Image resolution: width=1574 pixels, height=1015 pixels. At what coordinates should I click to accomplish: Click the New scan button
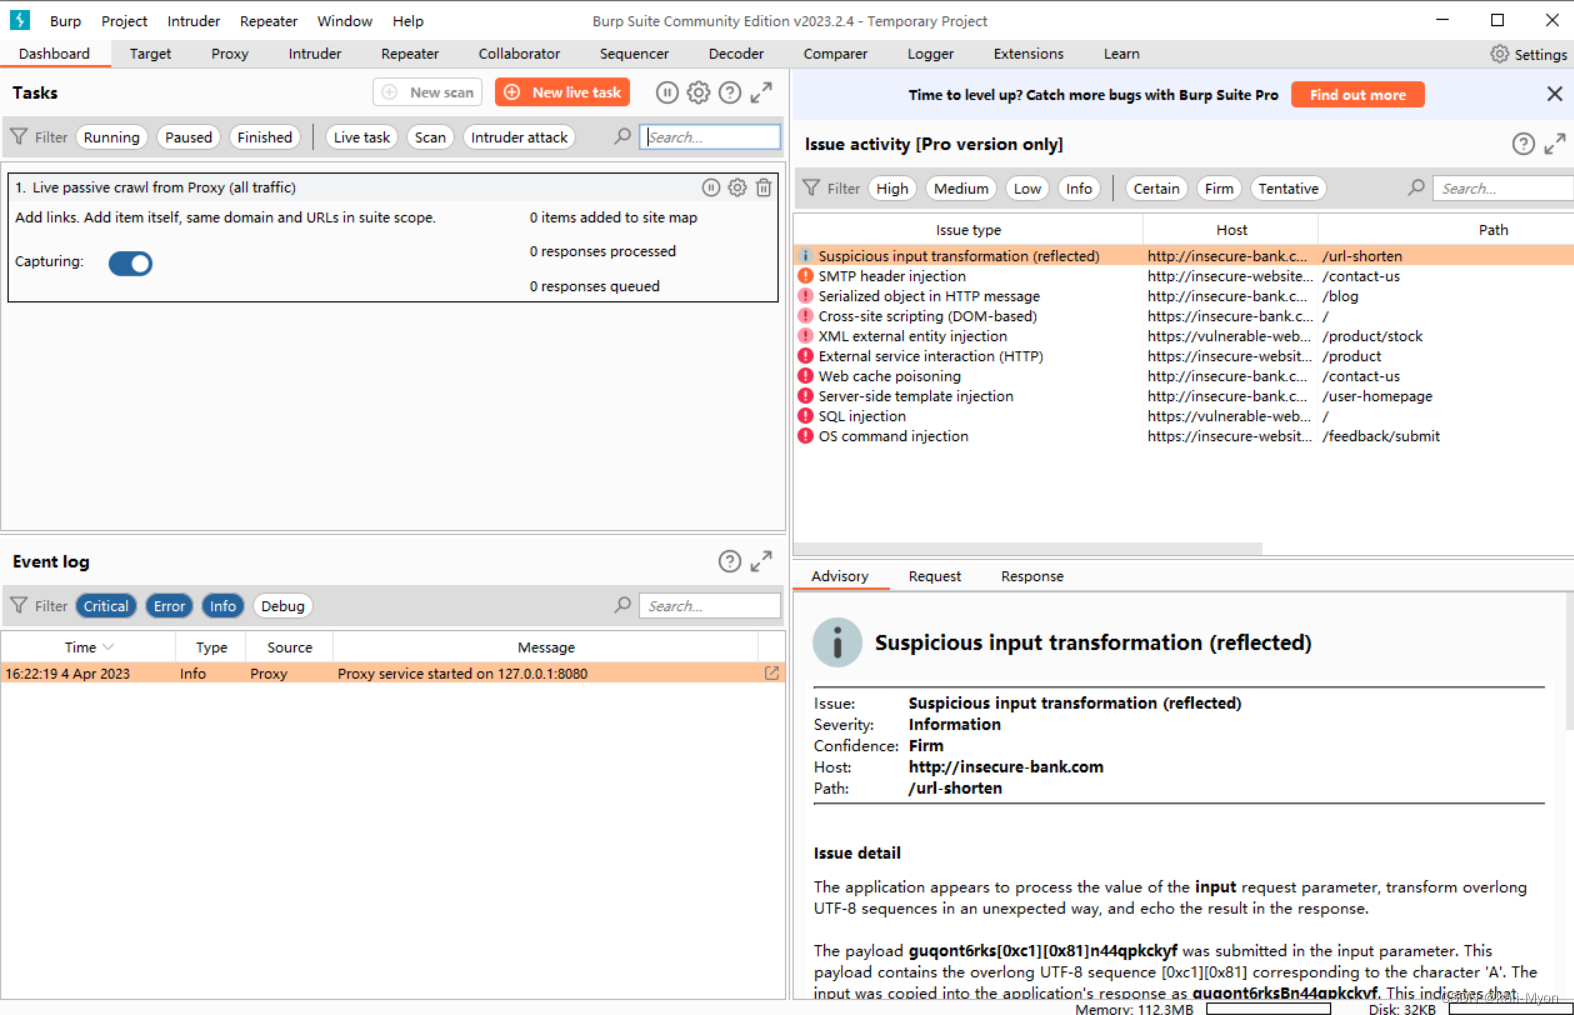point(427,92)
